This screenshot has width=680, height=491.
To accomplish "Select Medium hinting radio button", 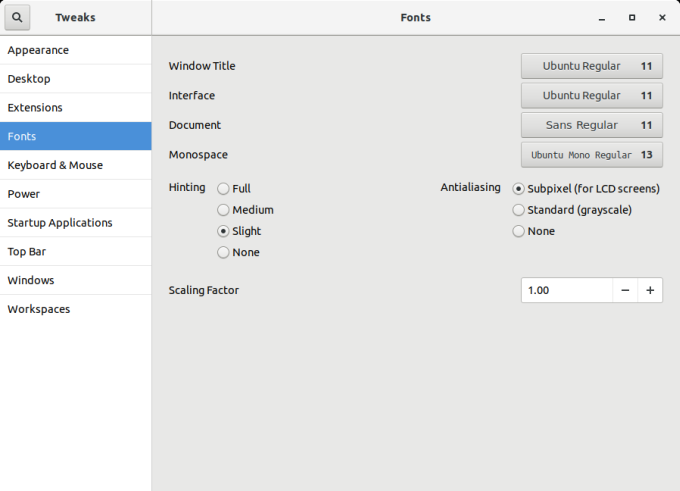I will (x=223, y=210).
